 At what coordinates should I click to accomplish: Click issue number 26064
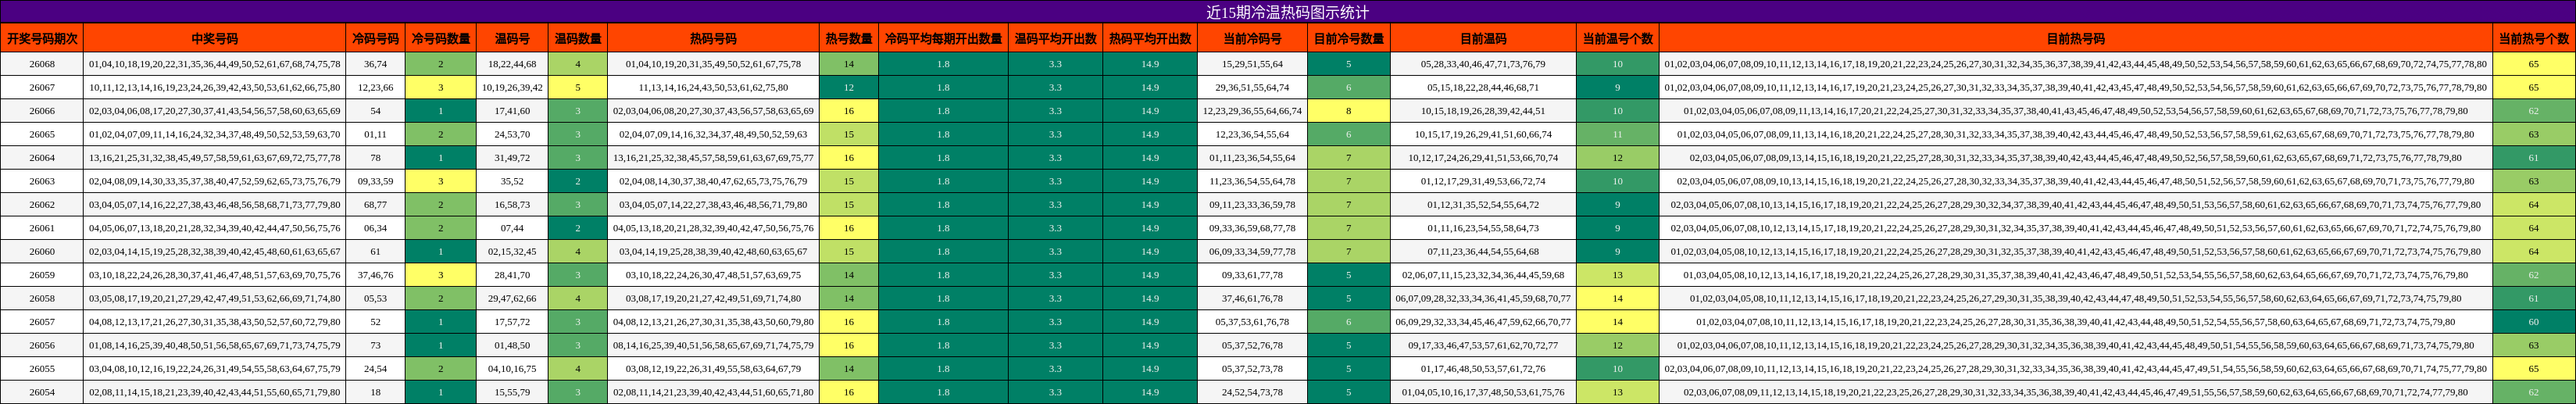[42, 158]
